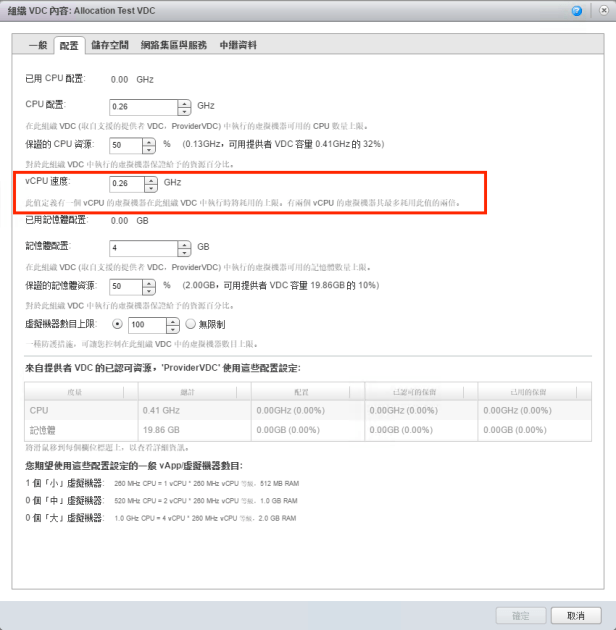The image size is (616, 630).
Task: Decrease 記憶體配置 with the down arrow
Action: click(x=183, y=251)
